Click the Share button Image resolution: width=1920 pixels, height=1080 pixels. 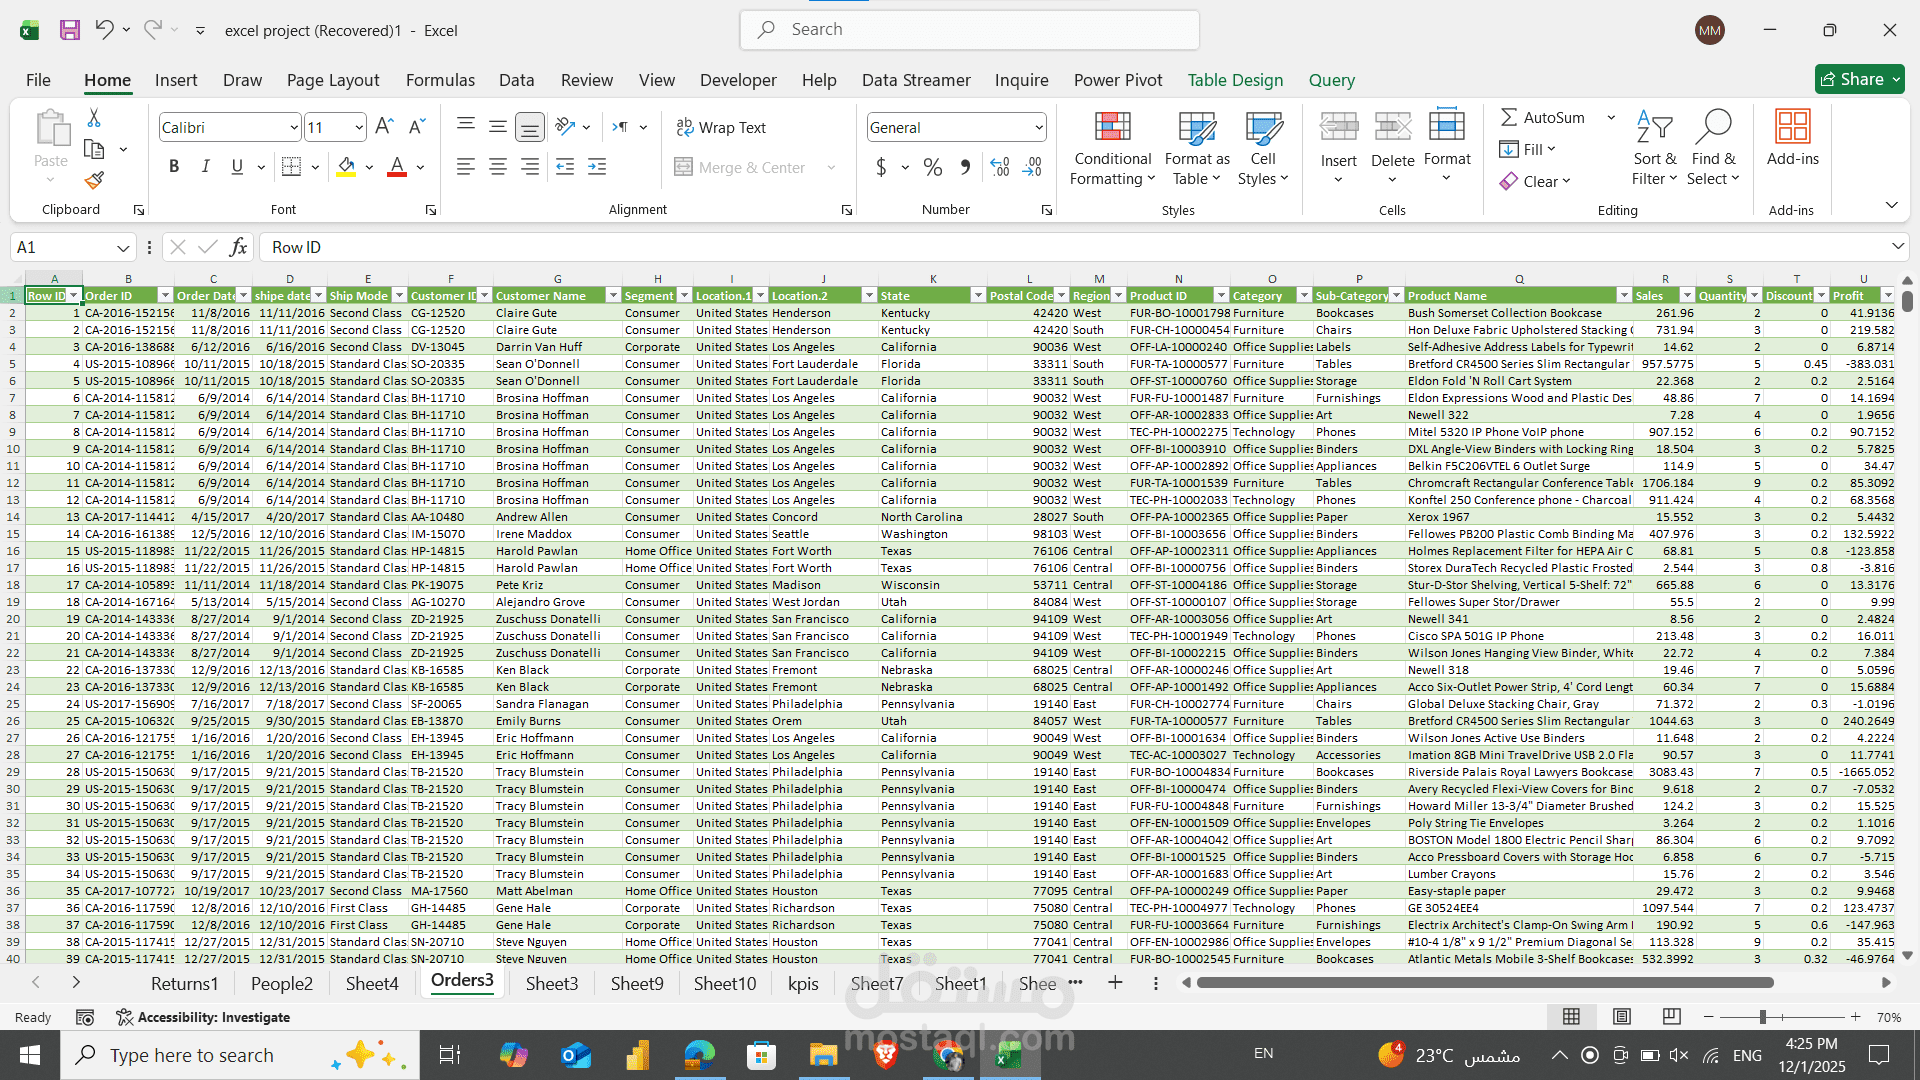pyautogui.click(x=1858, y=79)
